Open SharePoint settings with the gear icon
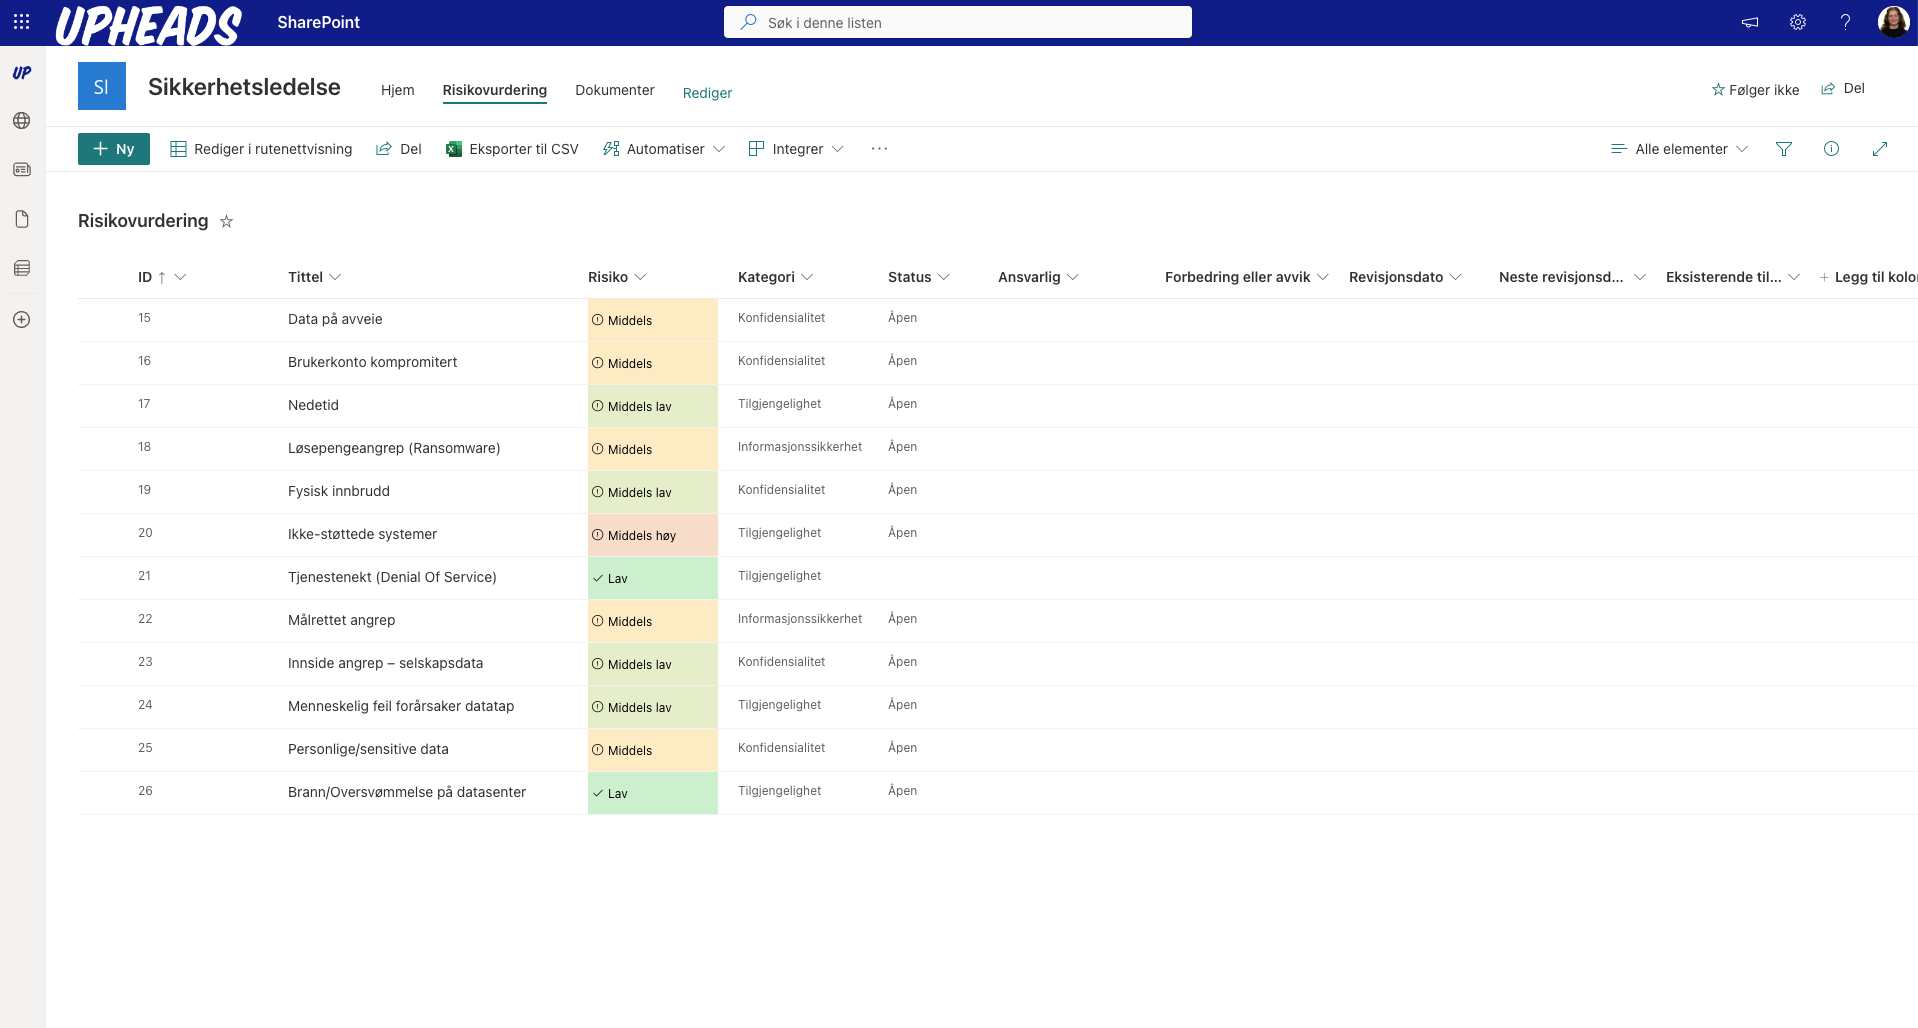1918x1028 pixels. 1797,22
